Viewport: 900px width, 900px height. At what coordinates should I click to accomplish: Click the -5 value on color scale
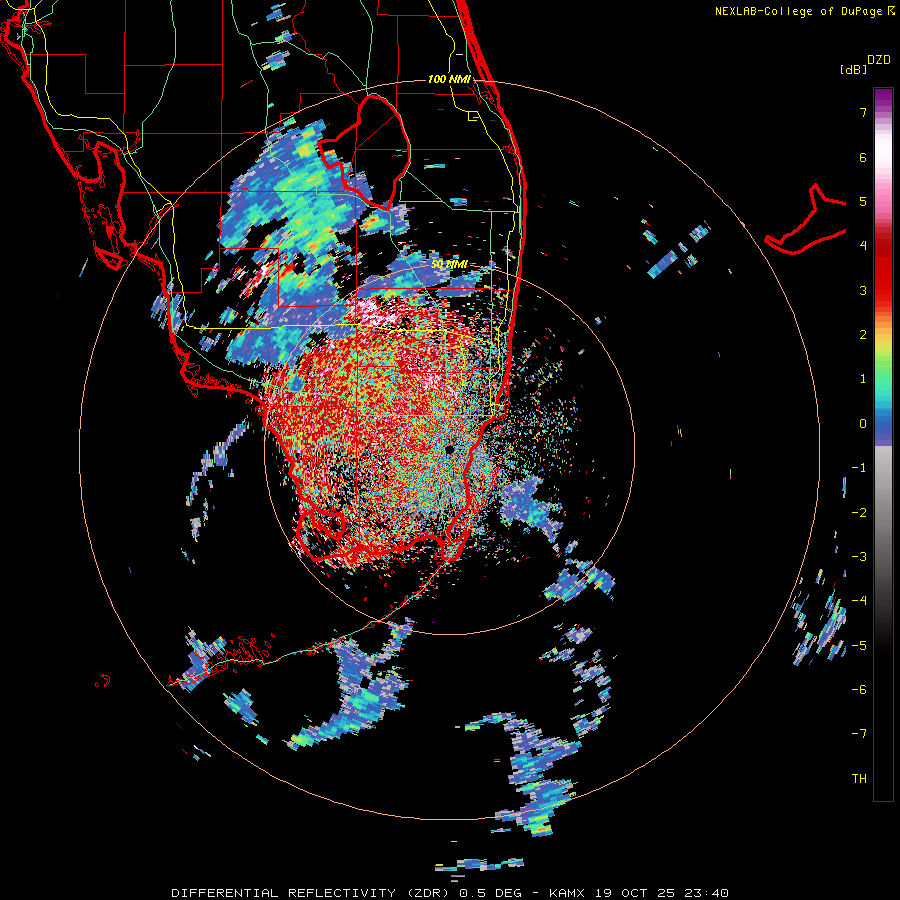click(x=859, y=646)
